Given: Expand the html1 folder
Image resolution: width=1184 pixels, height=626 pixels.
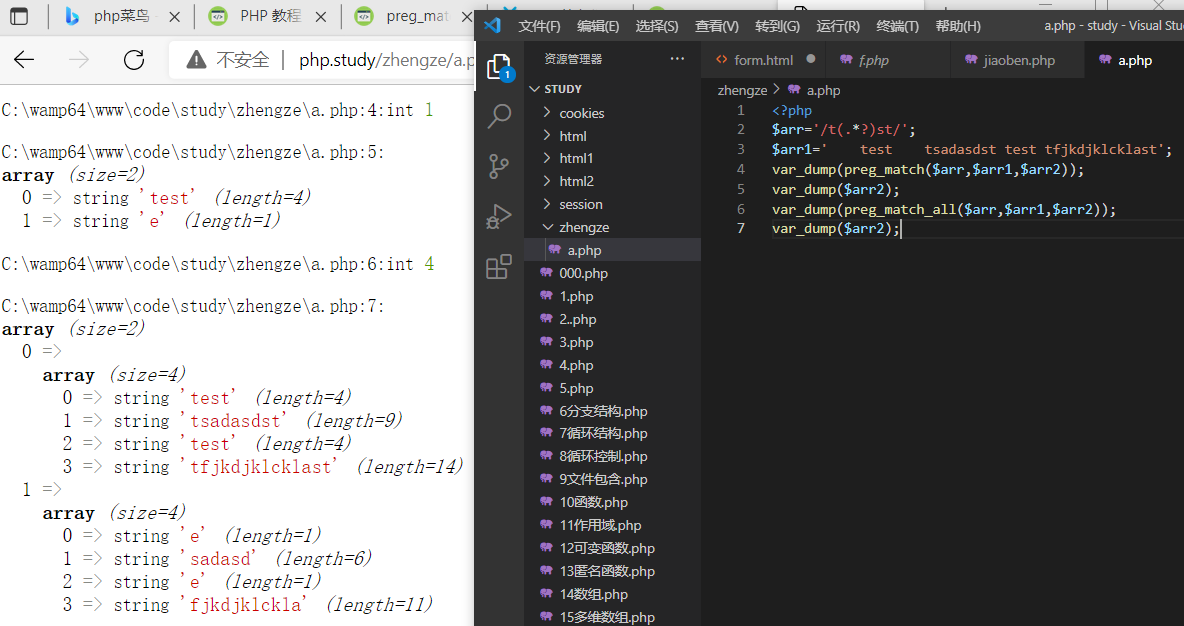Looking at the screenshot, I should tap(612, 159).
